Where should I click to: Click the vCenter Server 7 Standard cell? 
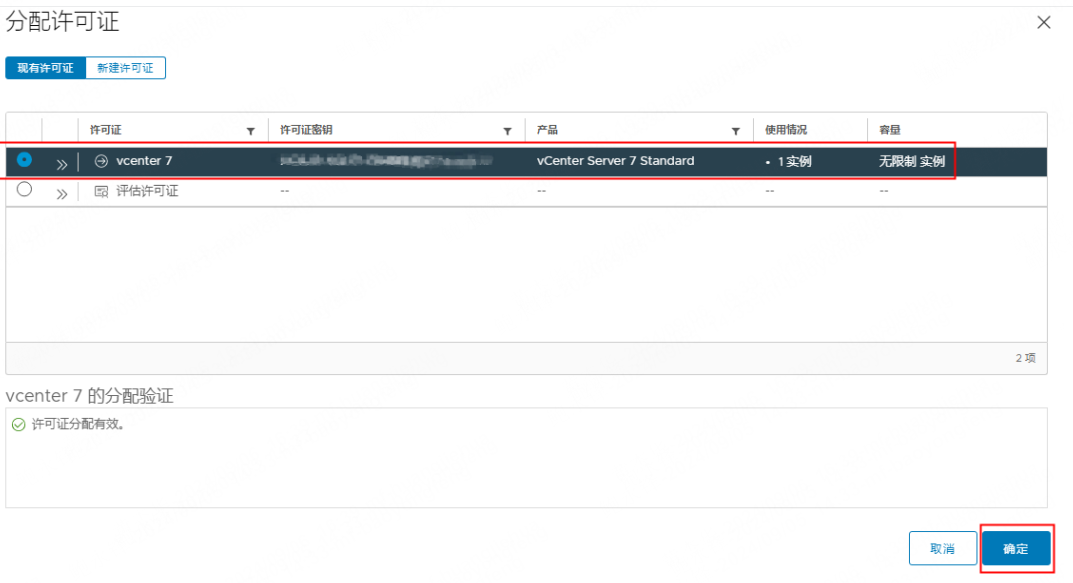(615, 161)
